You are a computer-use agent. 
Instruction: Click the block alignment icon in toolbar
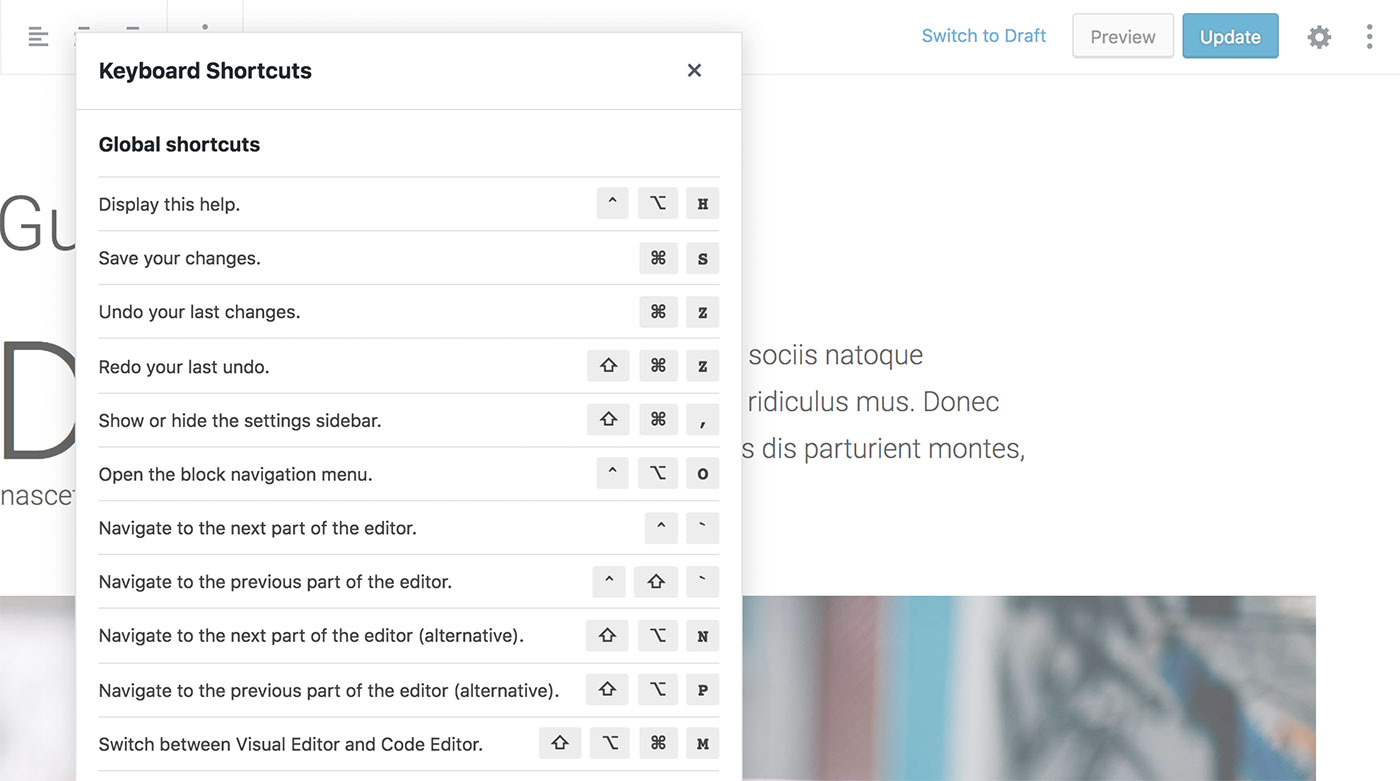click(x=38, y=37)
